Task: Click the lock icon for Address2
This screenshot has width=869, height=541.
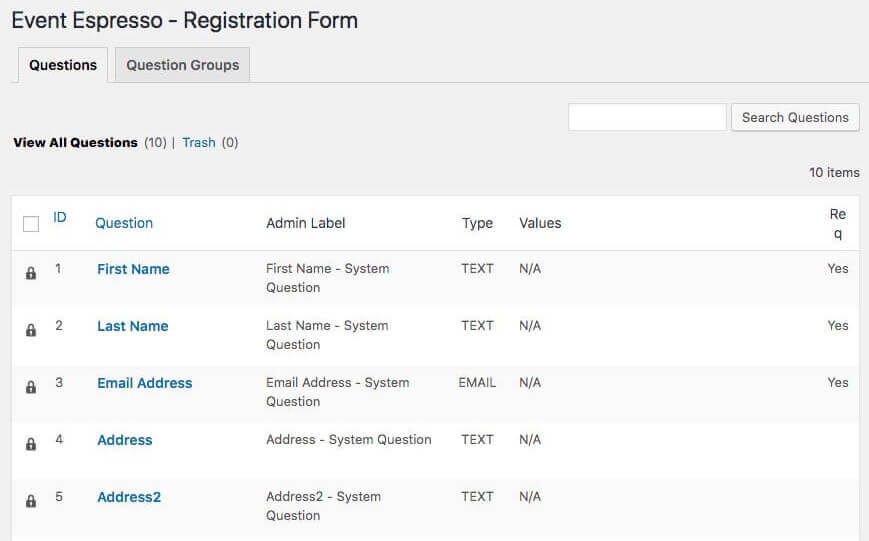Action: [x=31, y=501]
